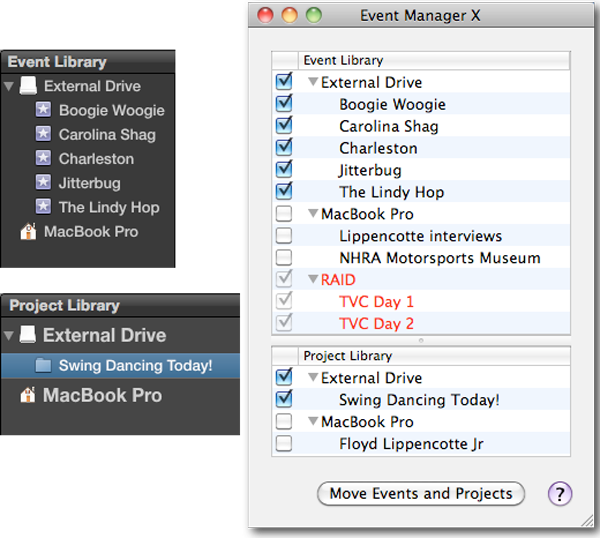Click External Drive disk icon in Event Library panel
This screenshot has width=600, height=538.
(28, 85)
